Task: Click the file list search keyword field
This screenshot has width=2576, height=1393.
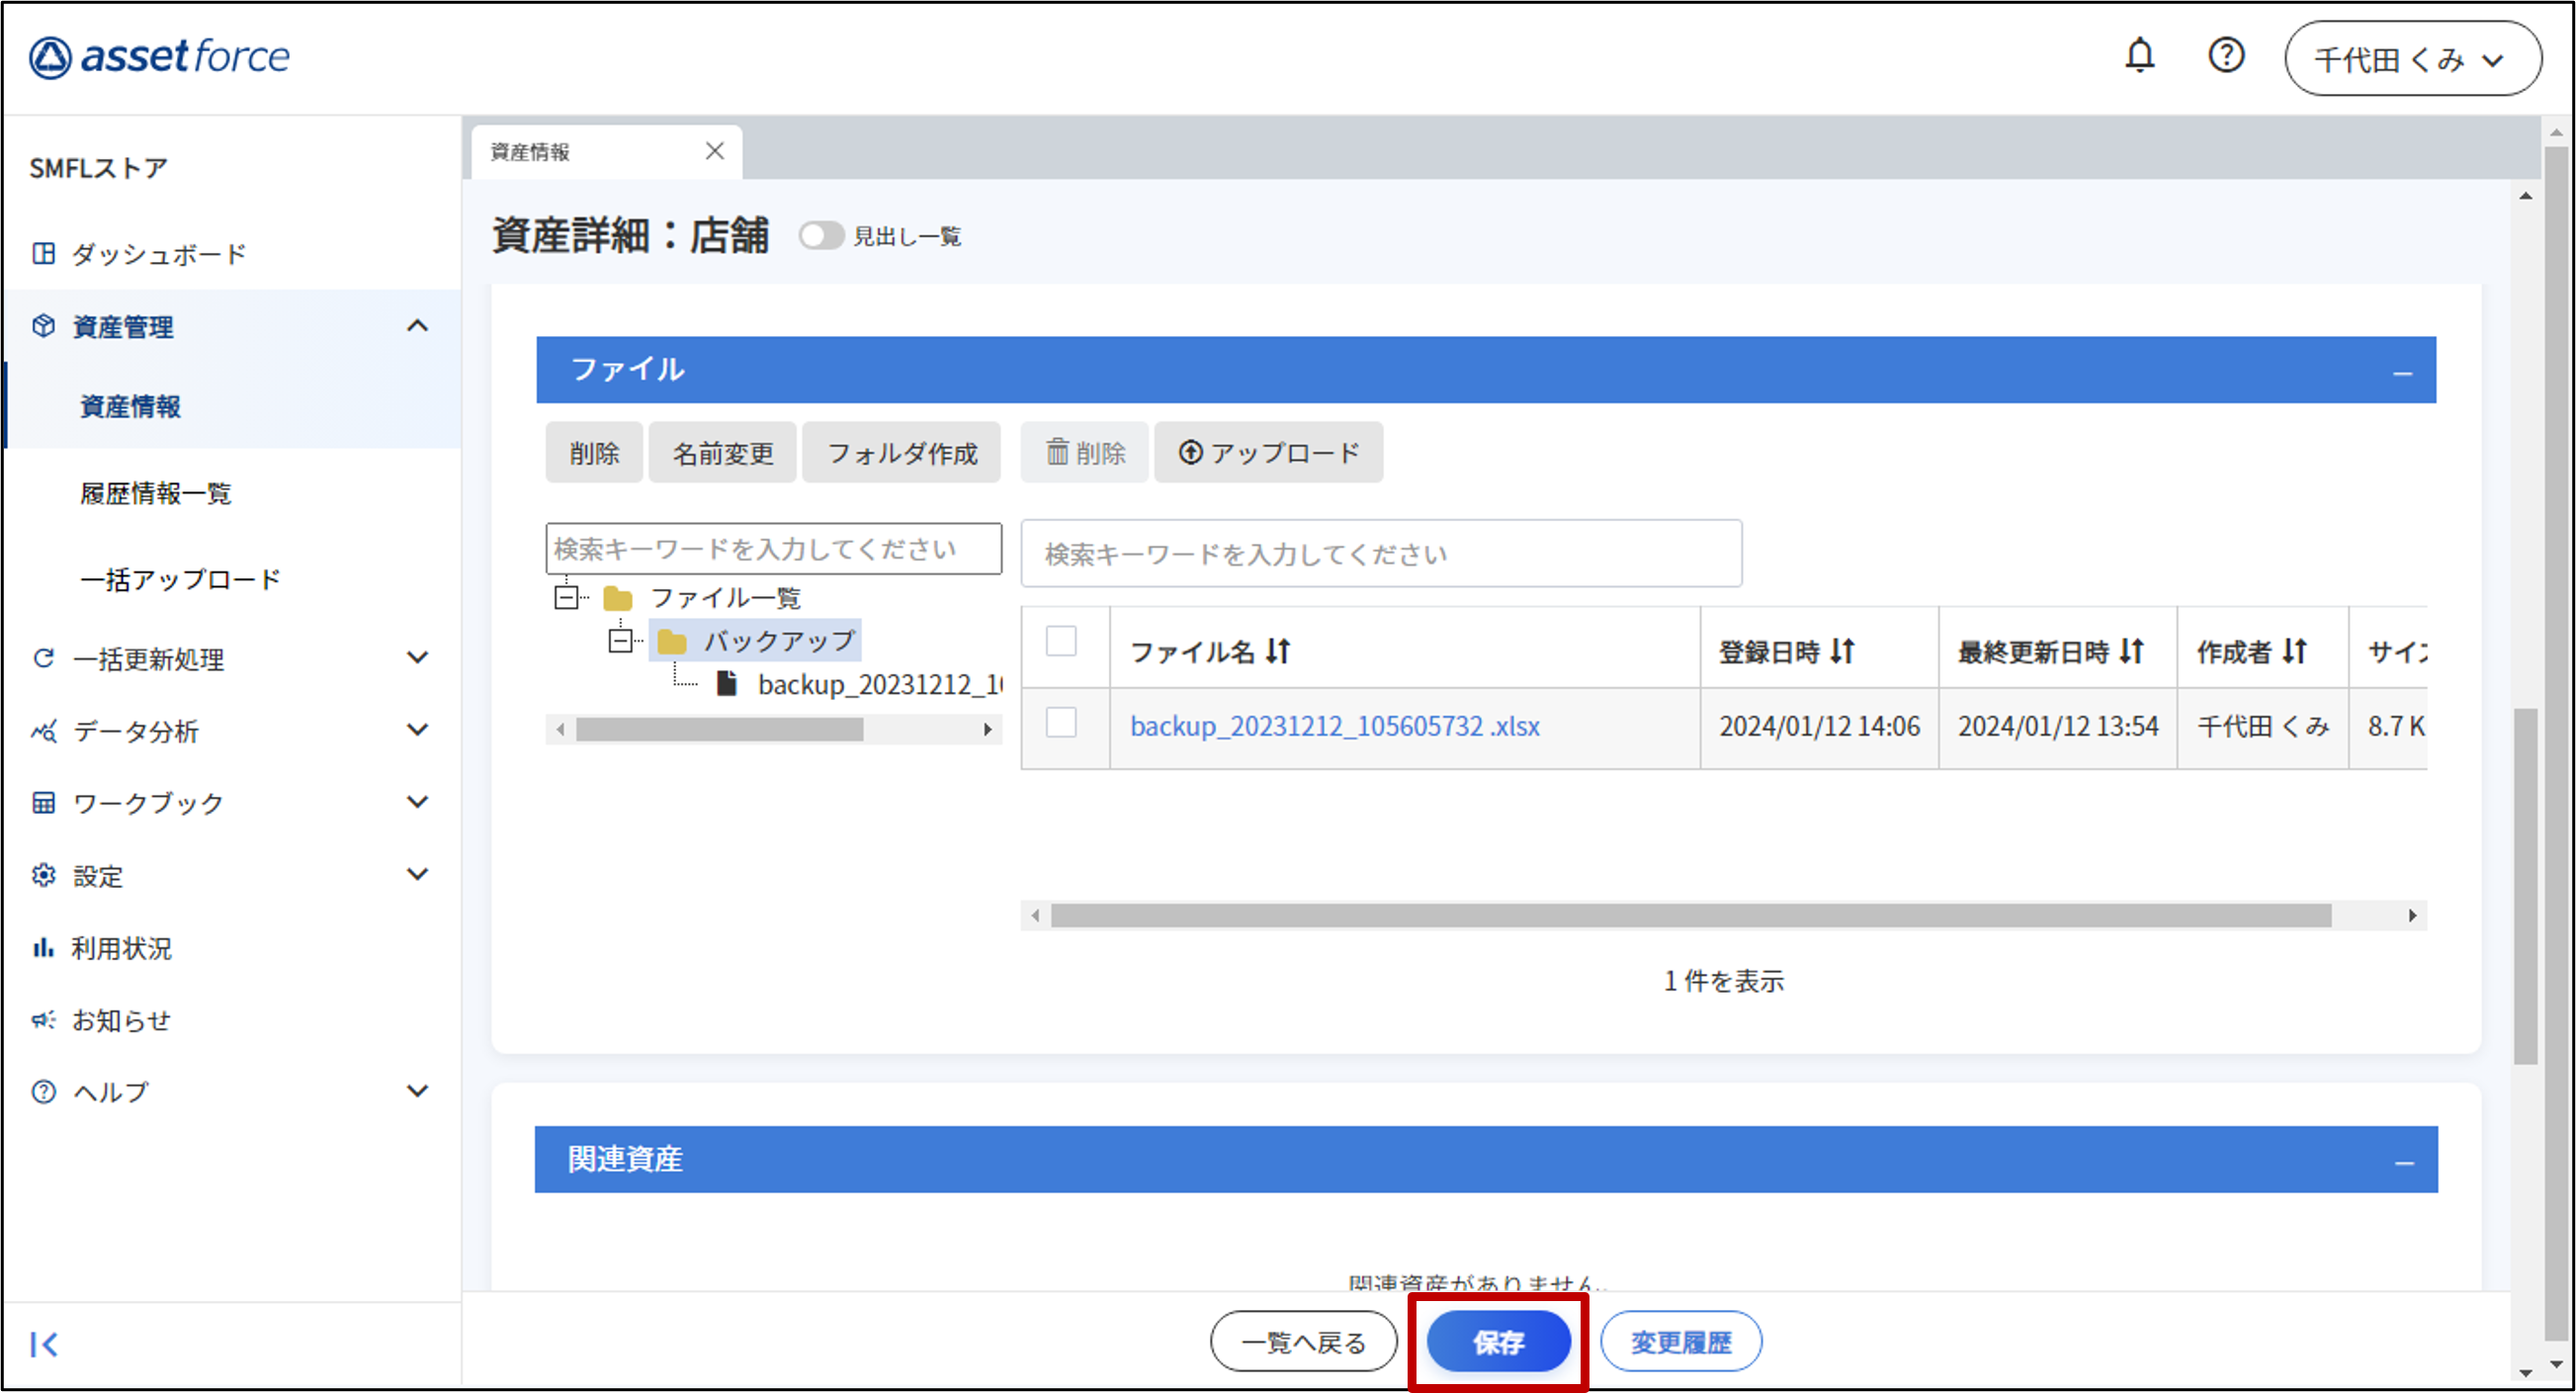Action: (x=1380, y=554)
